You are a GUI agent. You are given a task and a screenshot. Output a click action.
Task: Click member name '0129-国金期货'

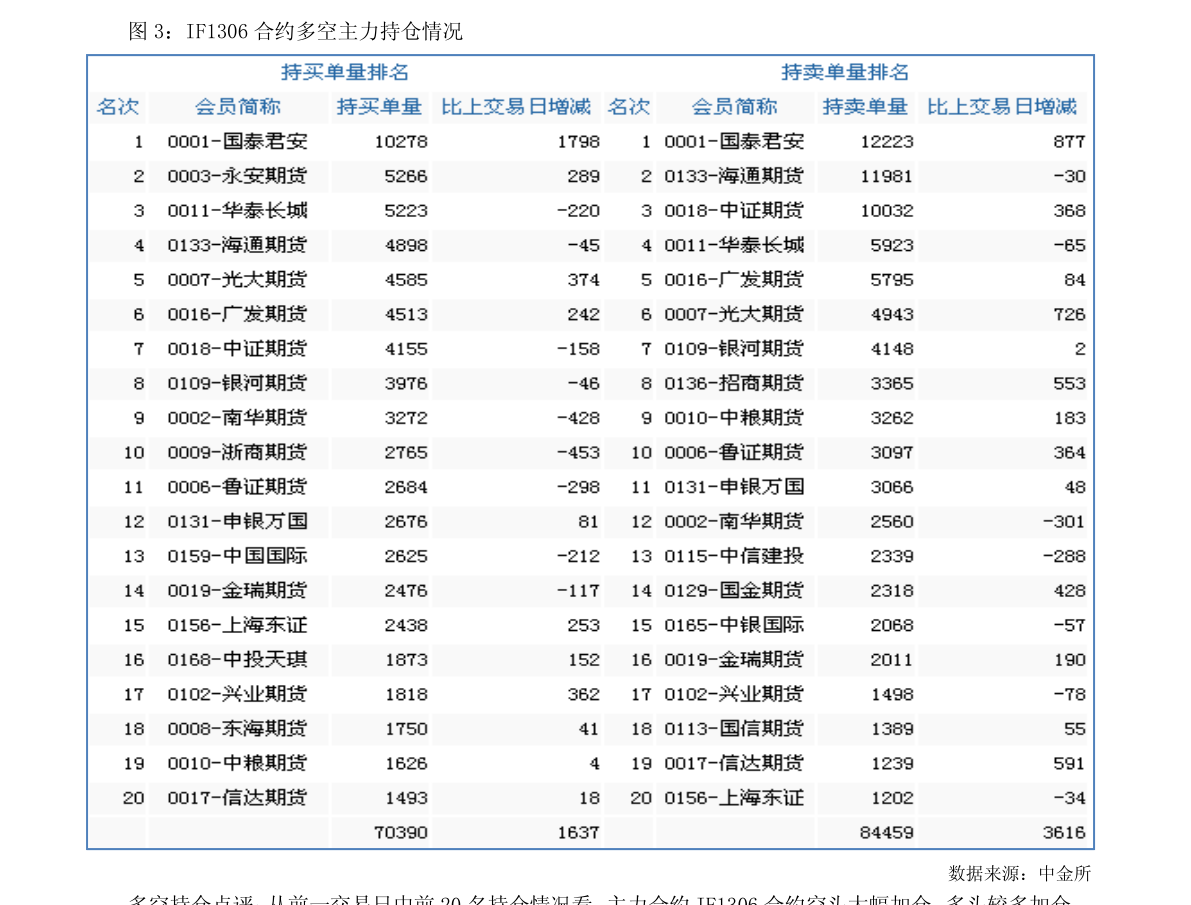(x=734, y=590)
